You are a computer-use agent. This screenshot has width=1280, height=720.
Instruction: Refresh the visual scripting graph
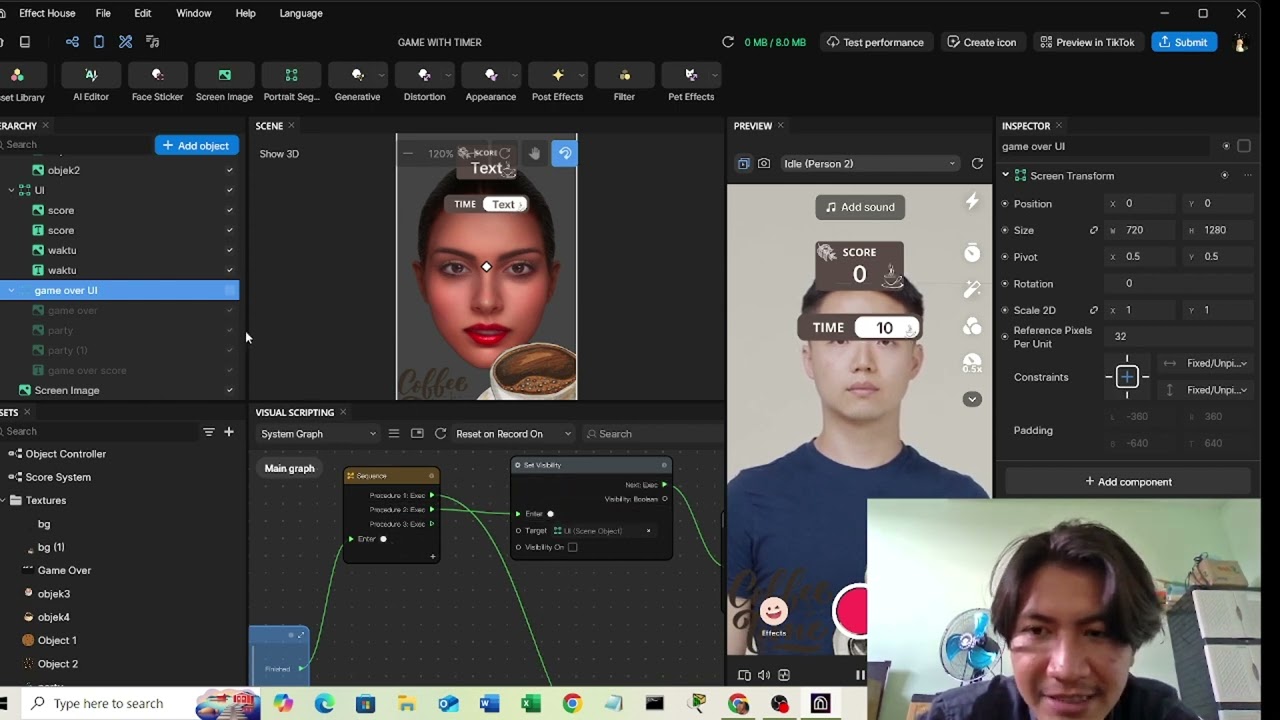(440, 434)
